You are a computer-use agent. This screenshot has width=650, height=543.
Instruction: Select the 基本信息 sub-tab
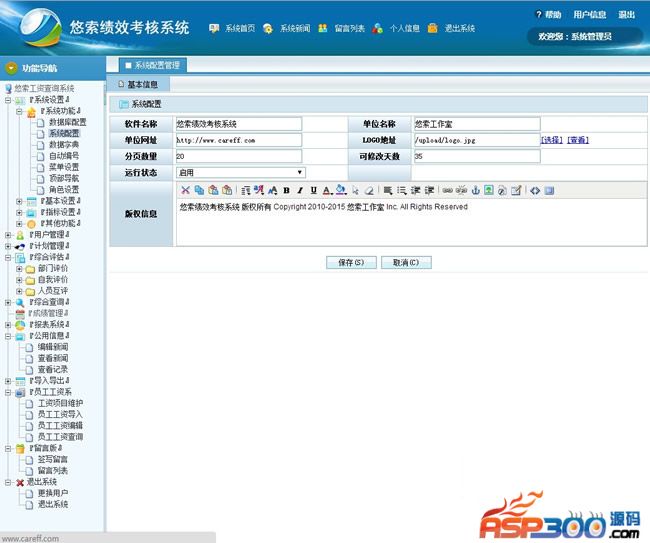tap(138, 85)
